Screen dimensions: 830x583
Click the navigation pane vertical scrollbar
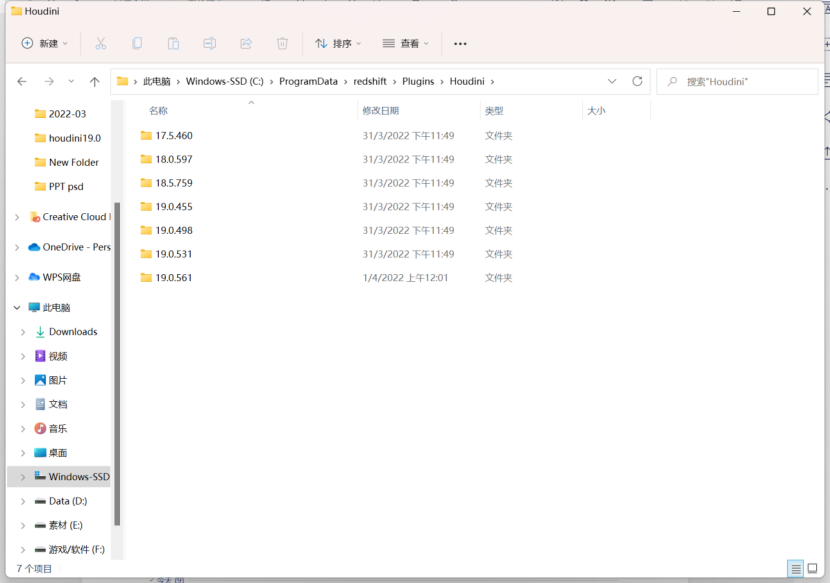click(x=117, y=364)
